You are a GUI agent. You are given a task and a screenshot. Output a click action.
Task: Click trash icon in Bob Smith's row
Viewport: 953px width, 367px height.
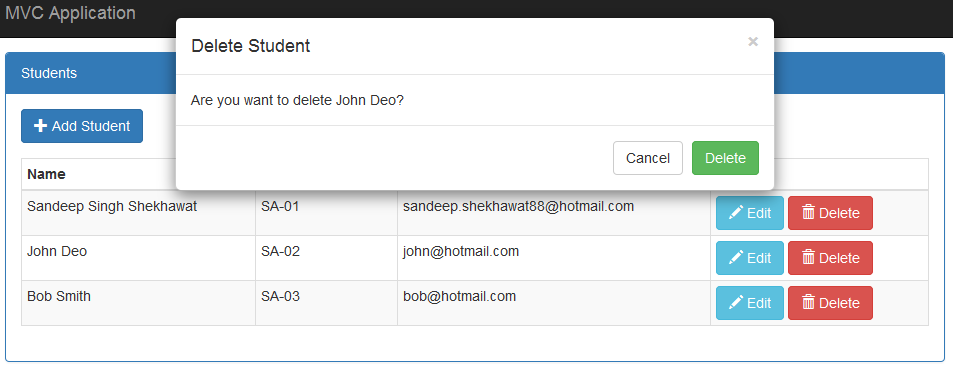point(808,303)
